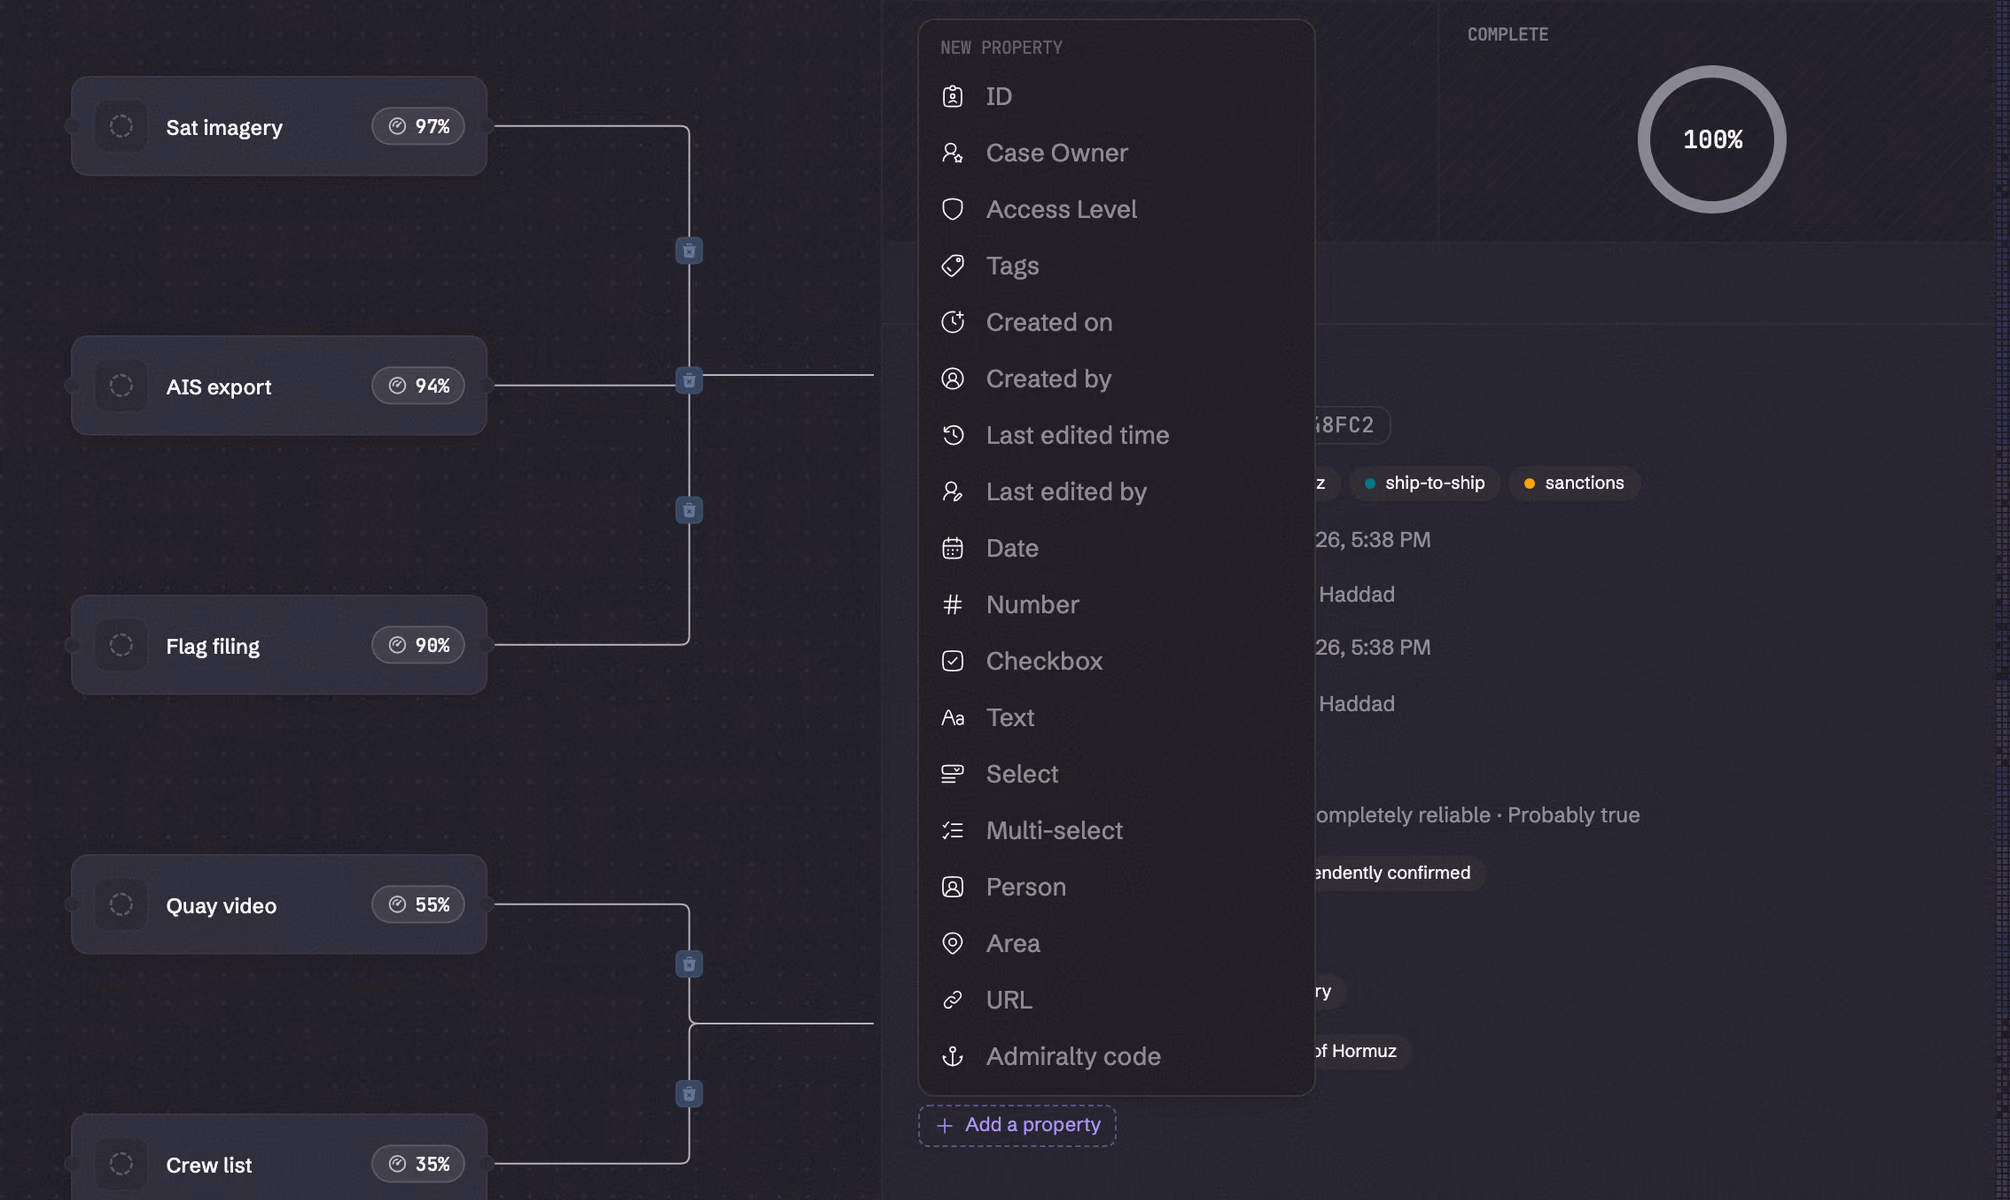Pick the Tags property type

pyautogui.click(x=1116, y=266)
